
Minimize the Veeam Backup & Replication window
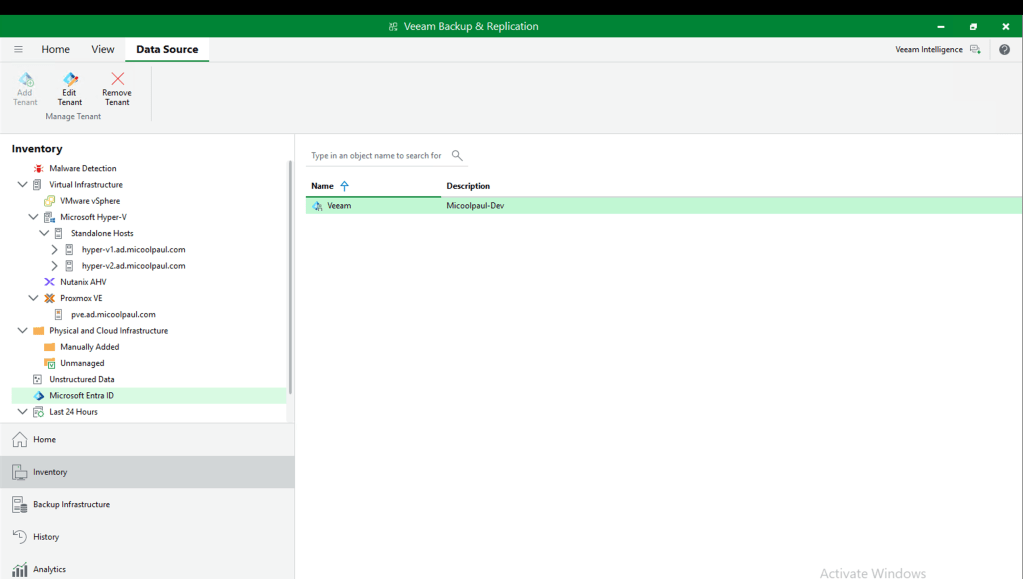[x=941, y=27]
